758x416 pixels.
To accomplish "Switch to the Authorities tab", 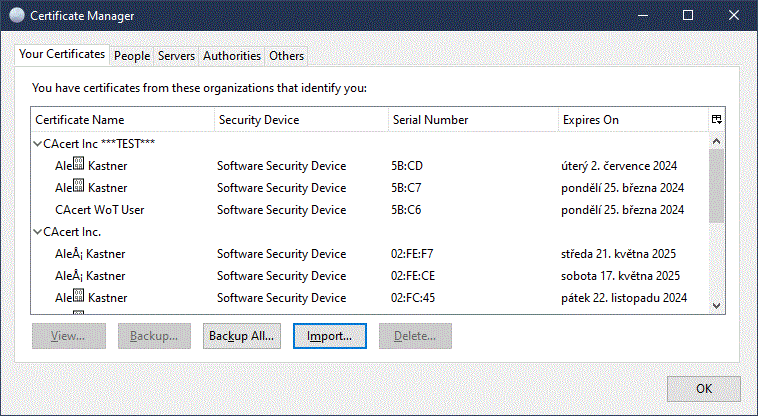I will (232, 56).
